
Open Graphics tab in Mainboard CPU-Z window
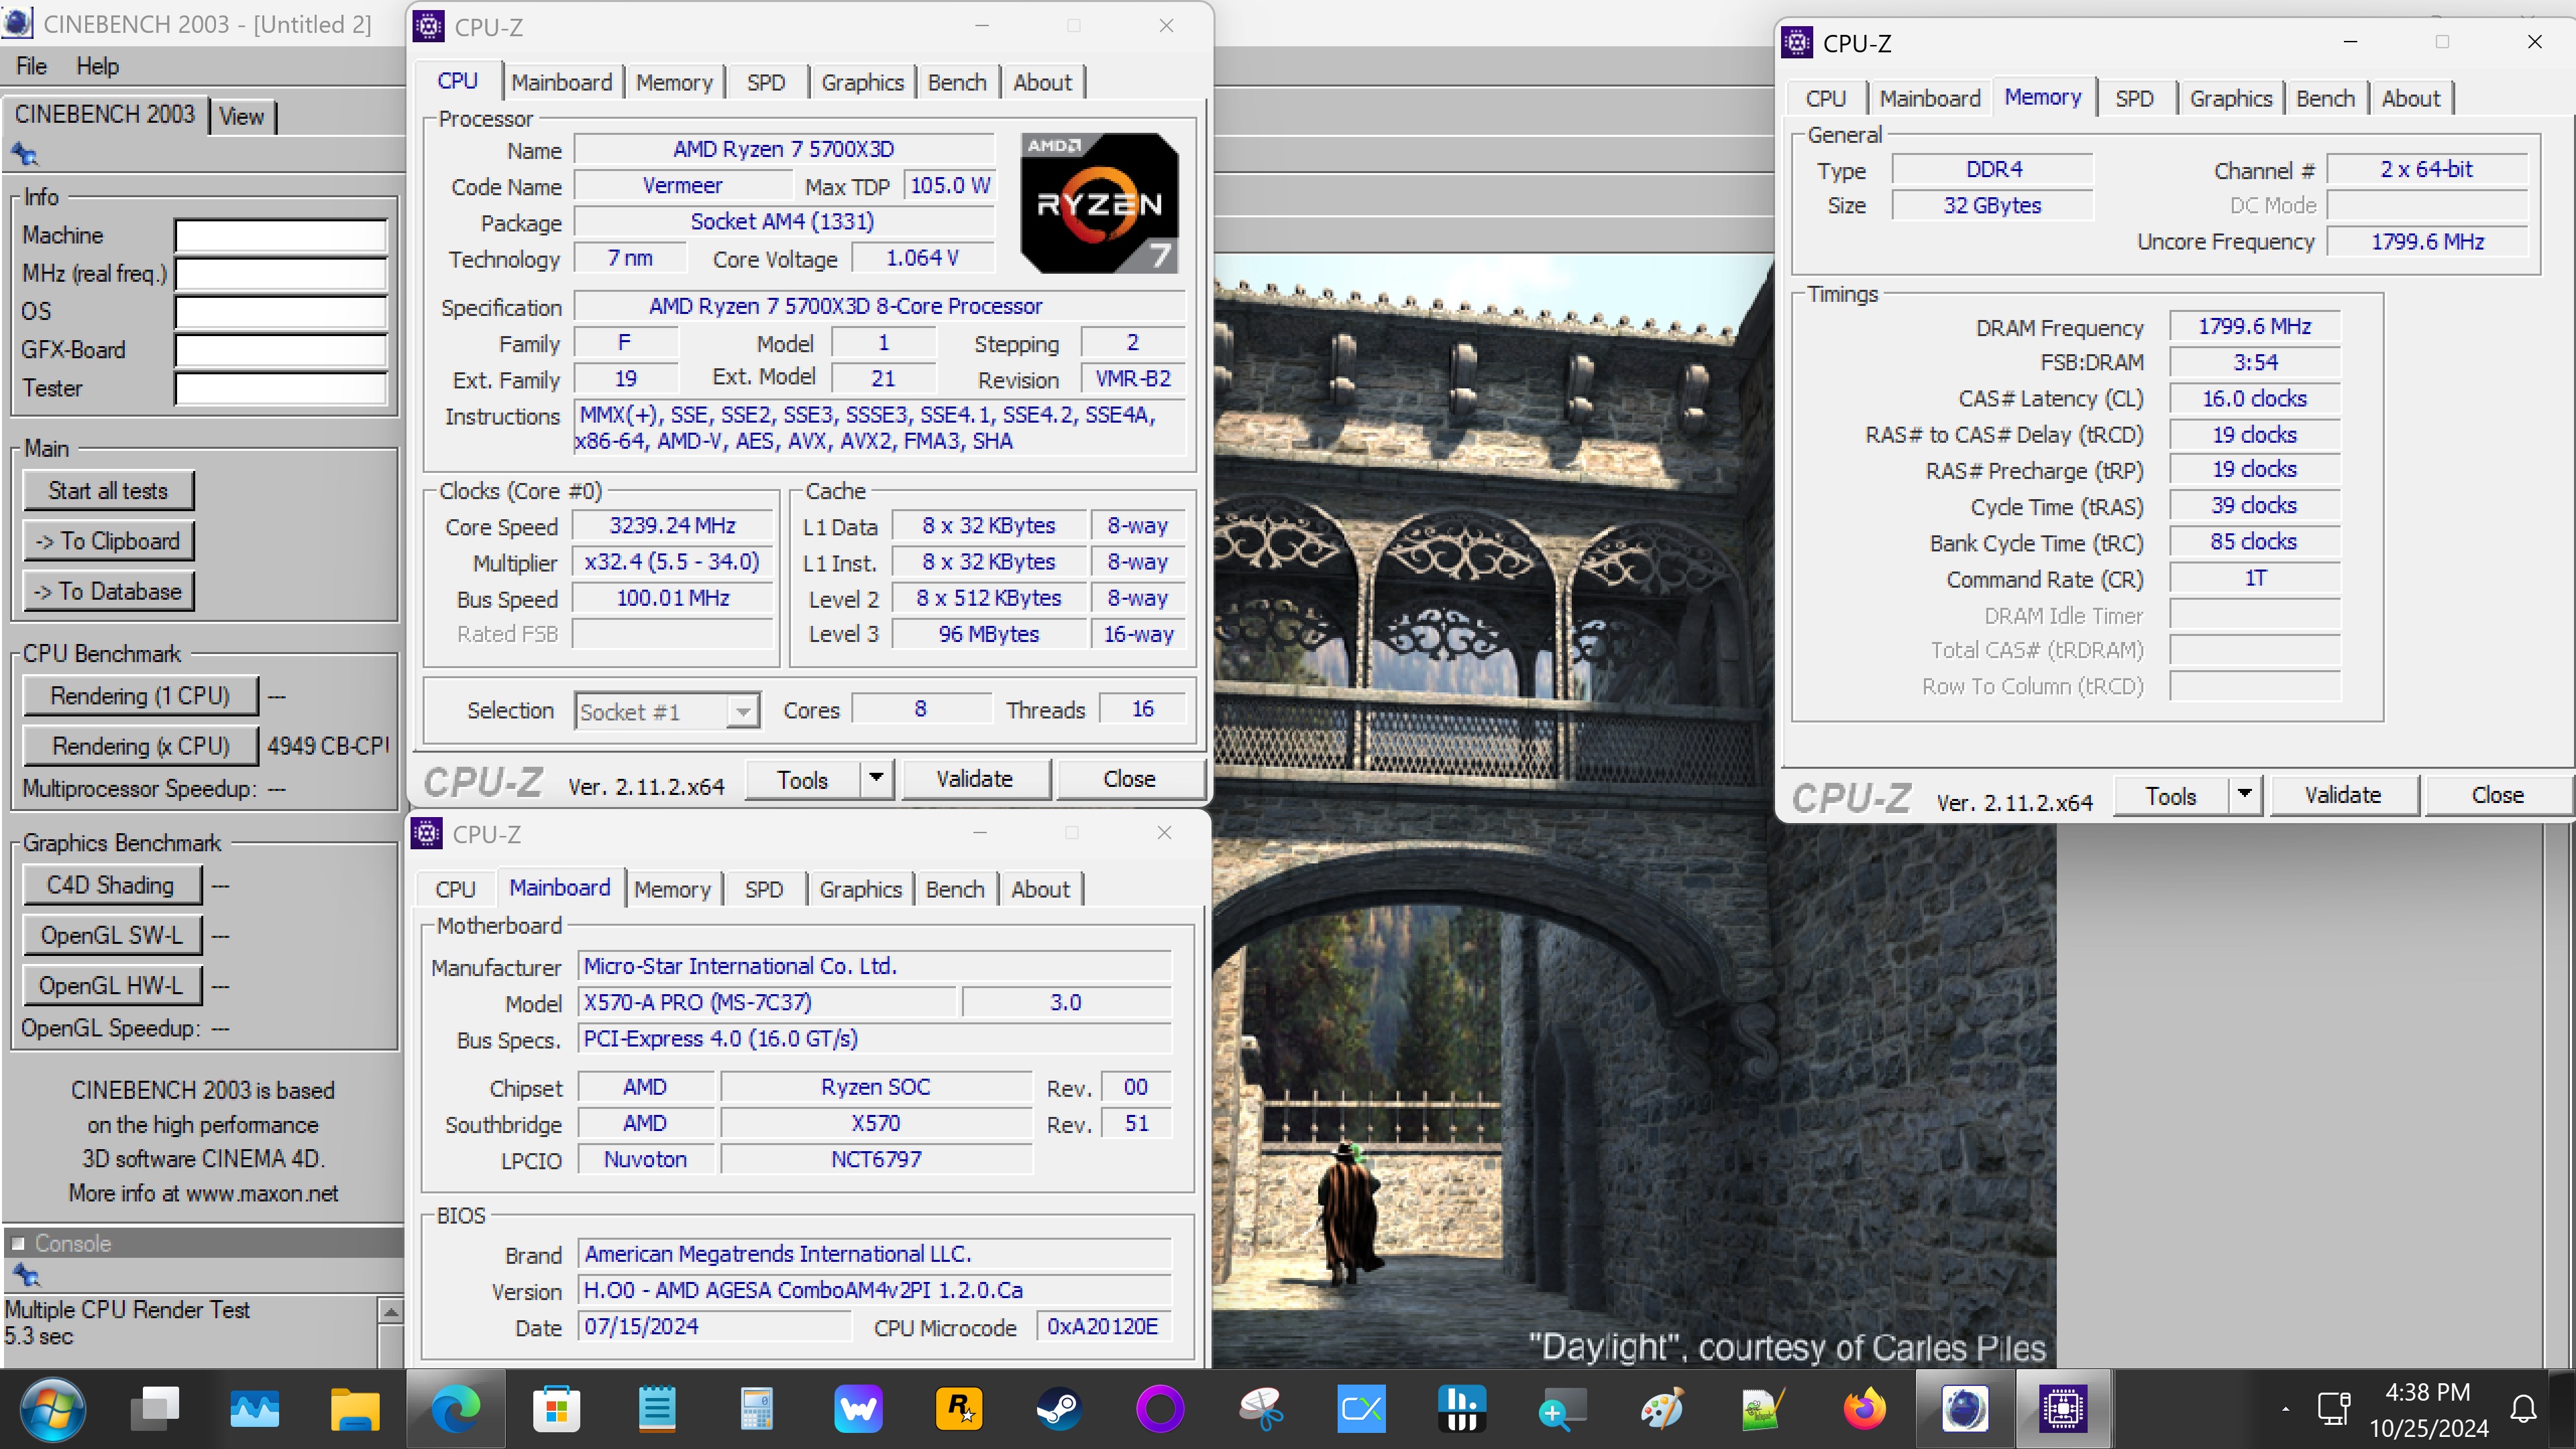[x=860, y=889]
